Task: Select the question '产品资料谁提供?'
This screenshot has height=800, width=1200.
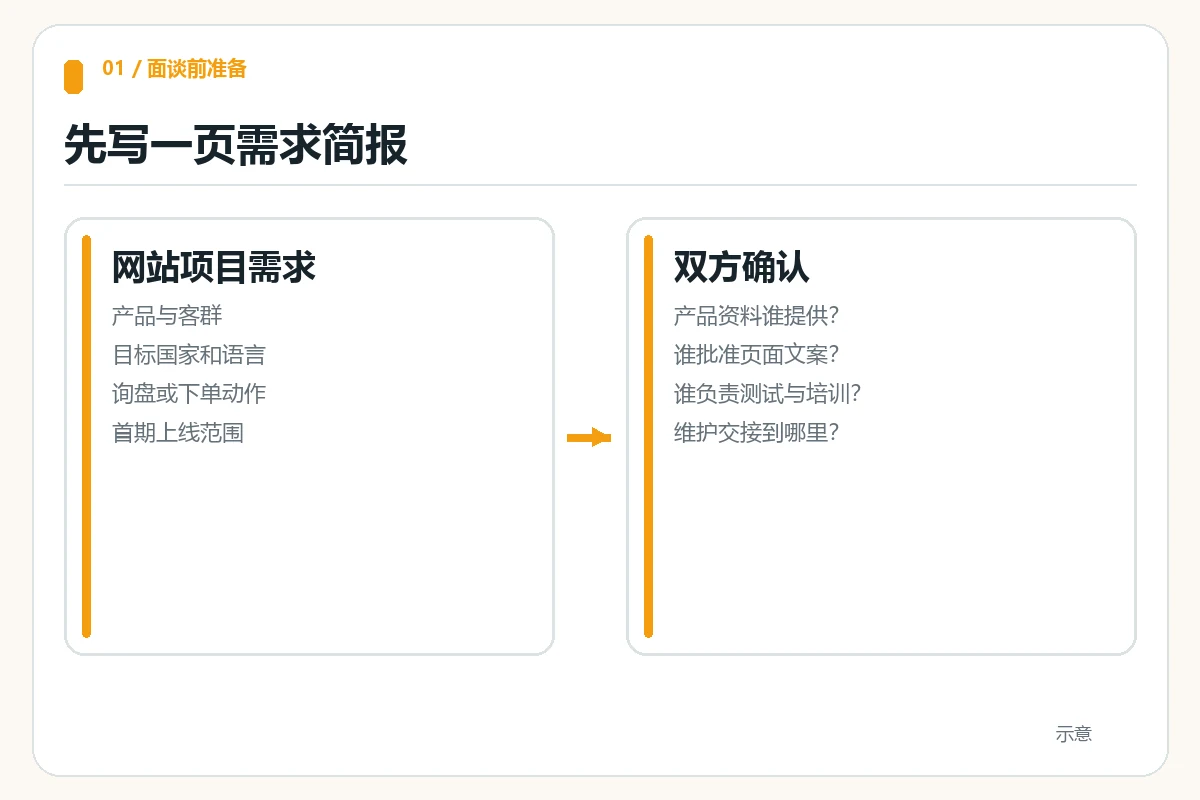Action: click(x=756, y=316)
